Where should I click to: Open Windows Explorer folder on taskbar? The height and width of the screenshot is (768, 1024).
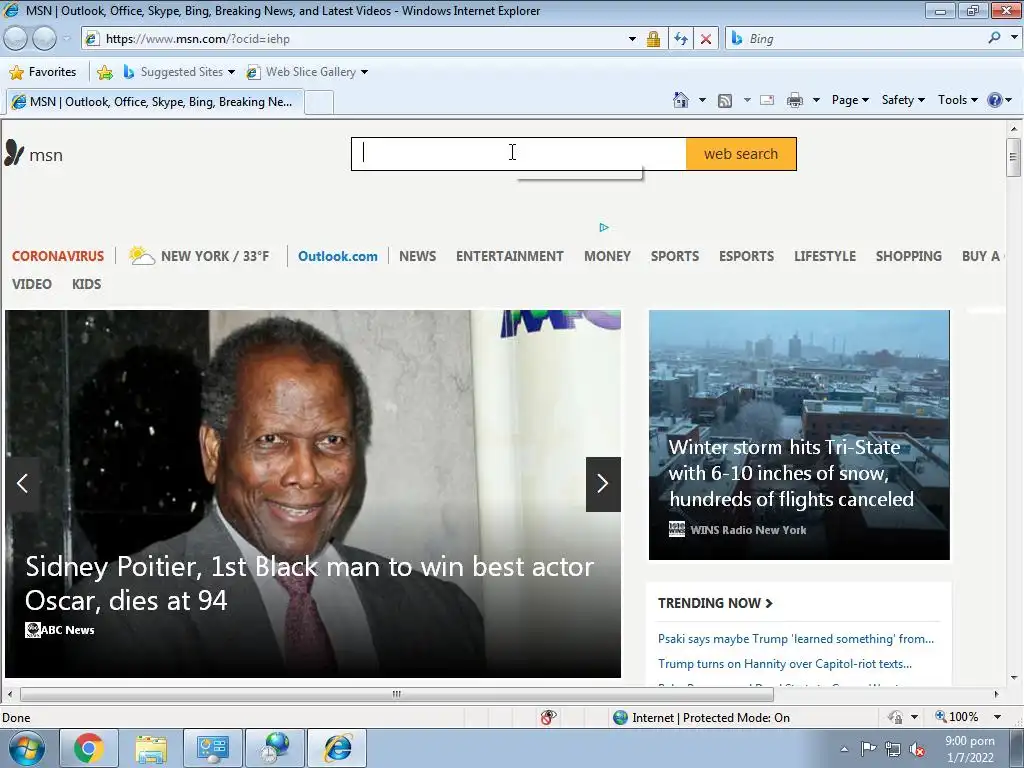click(x=151, y=748)
